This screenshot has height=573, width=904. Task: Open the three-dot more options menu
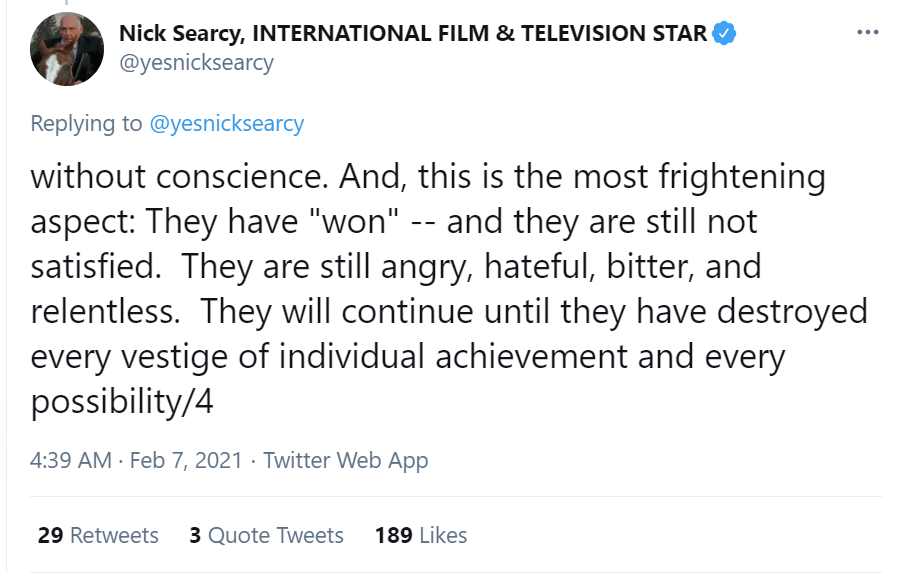click(x=866, y=32)
